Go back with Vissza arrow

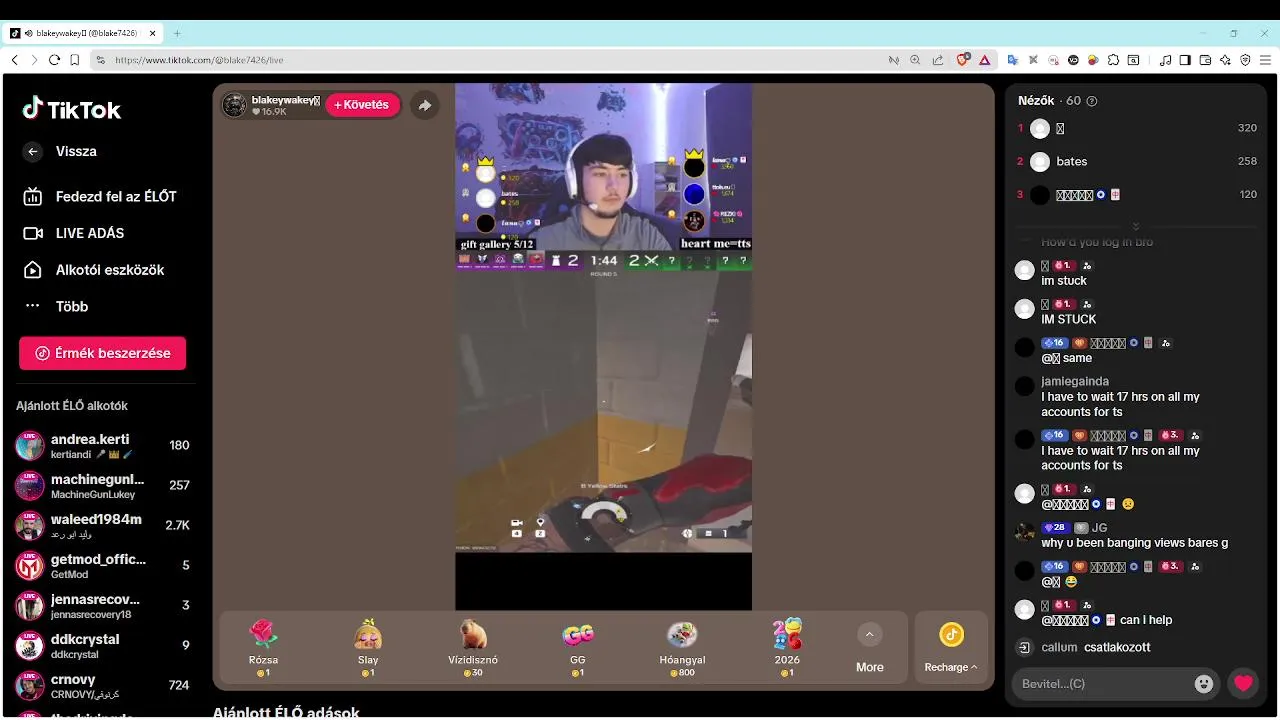(x=33, y=151)
